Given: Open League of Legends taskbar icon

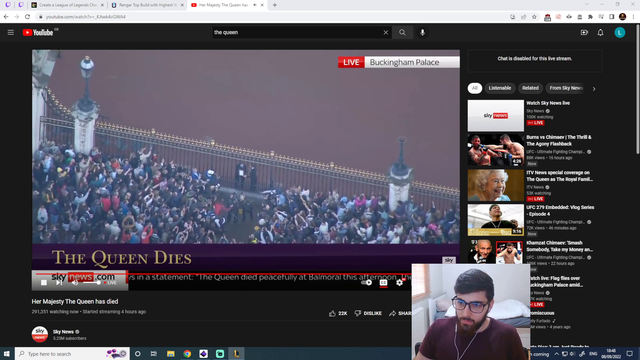Looking at the screenshot, I should pos(236,353).
